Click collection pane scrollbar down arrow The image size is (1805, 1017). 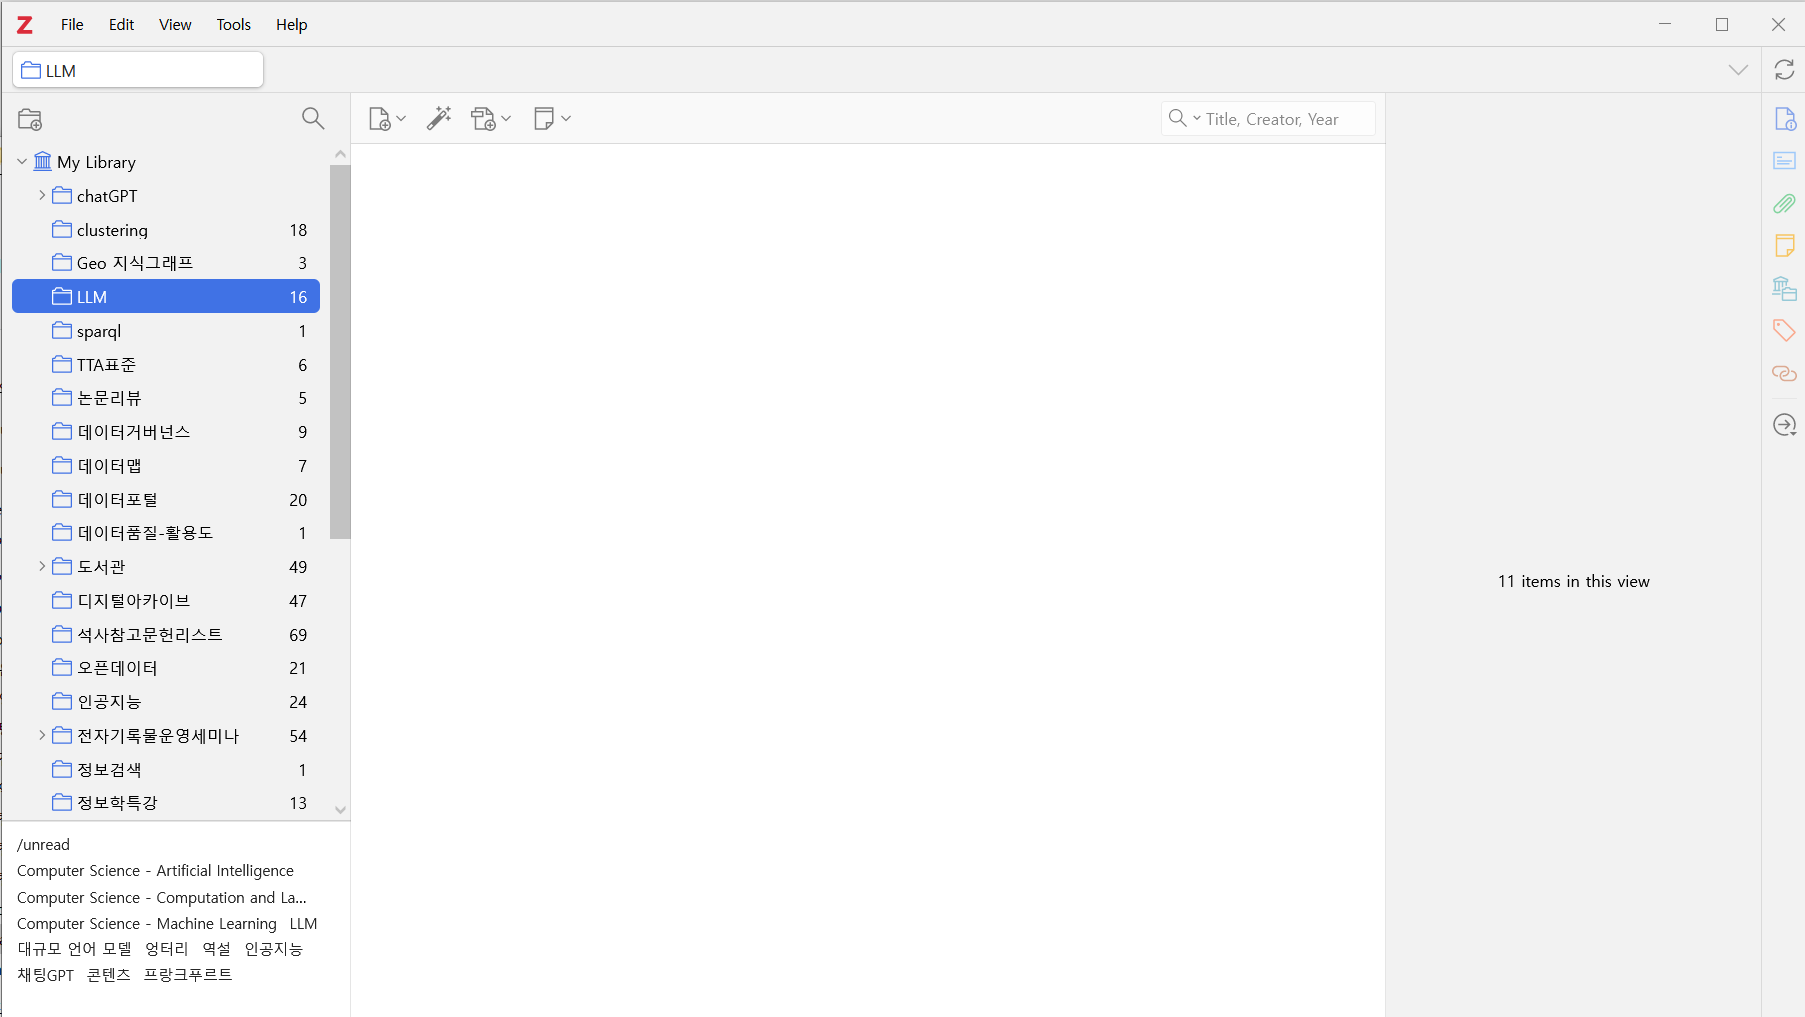340,810
